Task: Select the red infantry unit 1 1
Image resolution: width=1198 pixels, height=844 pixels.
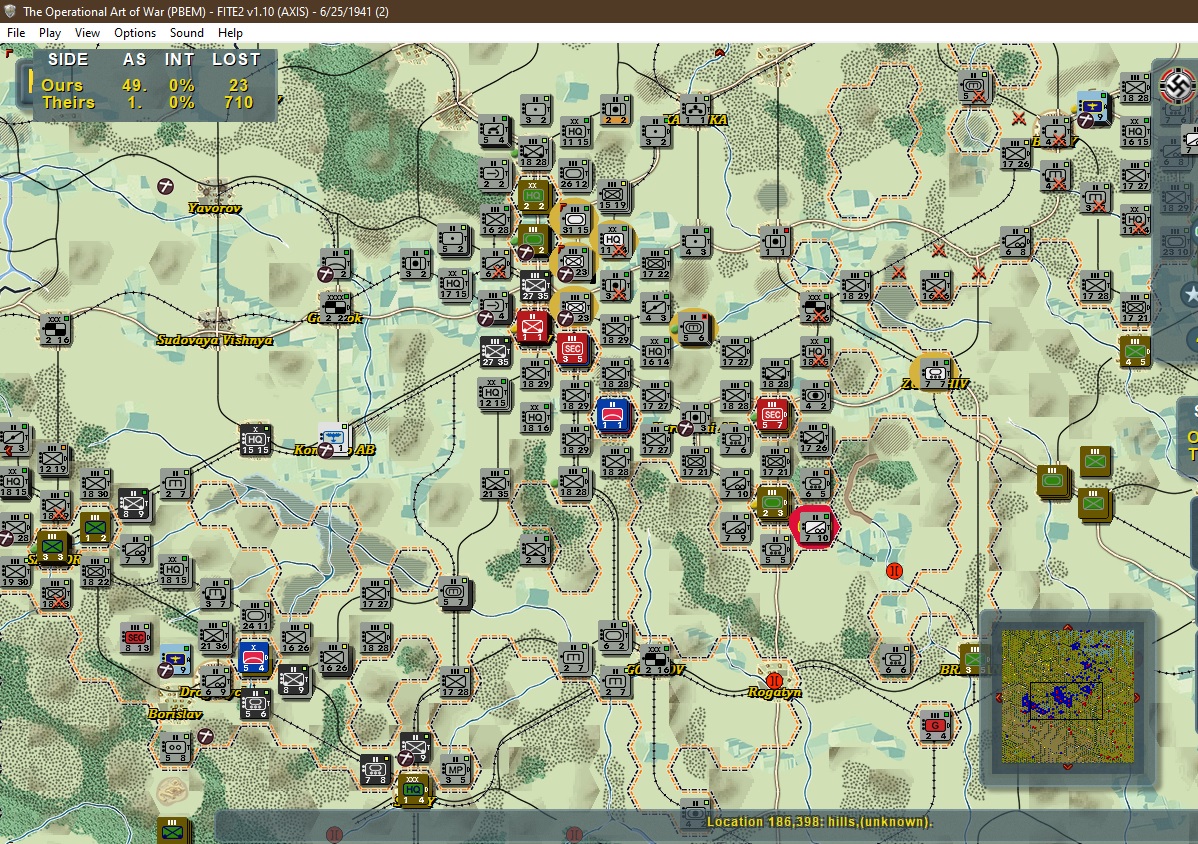Action: pos(533,327)
